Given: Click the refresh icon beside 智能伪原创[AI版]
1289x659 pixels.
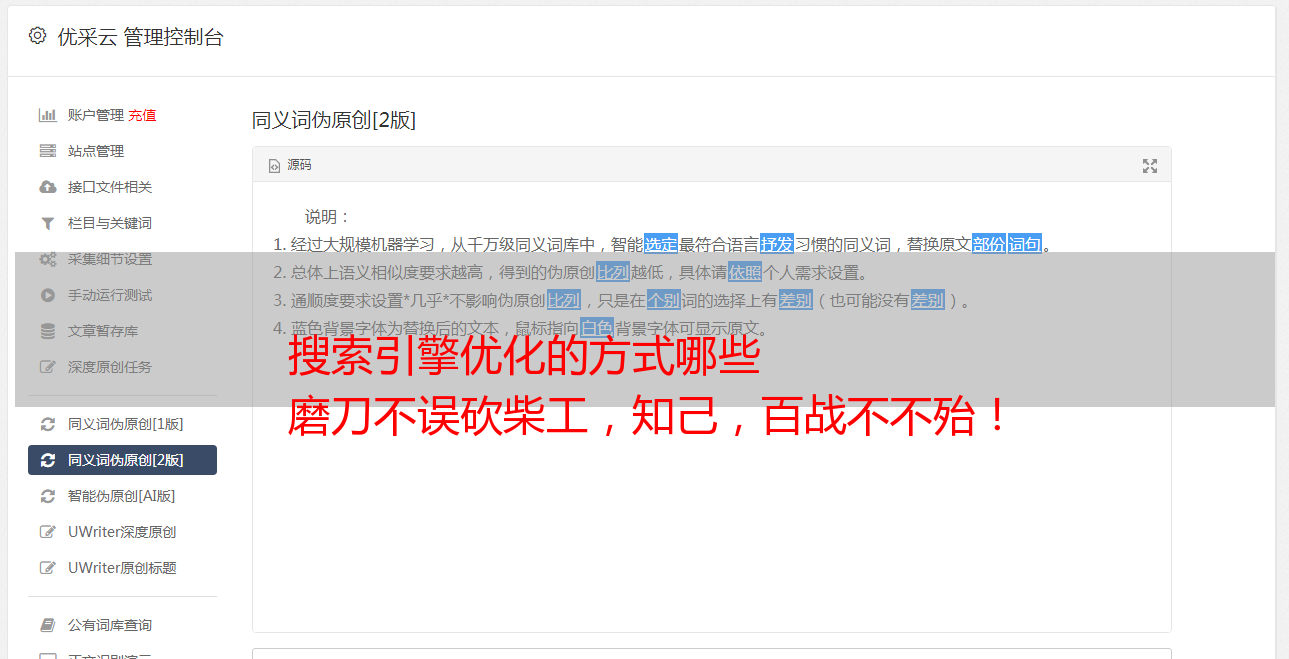Looking at the screenshot, I should pos(47,496).
